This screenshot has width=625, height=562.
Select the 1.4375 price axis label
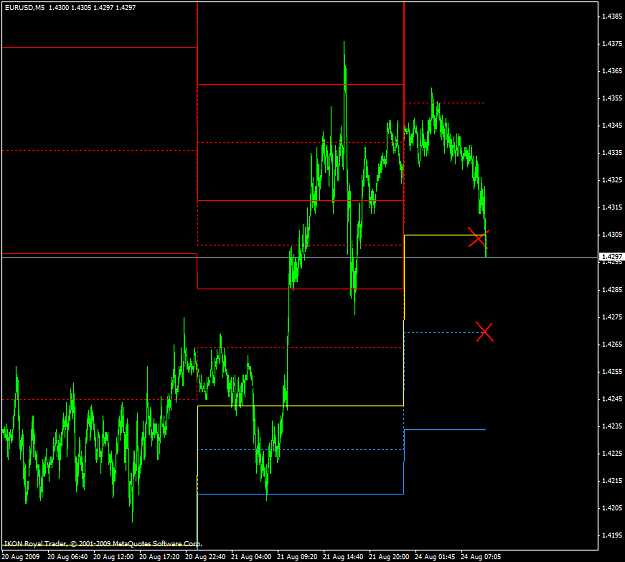click(612, 44)
